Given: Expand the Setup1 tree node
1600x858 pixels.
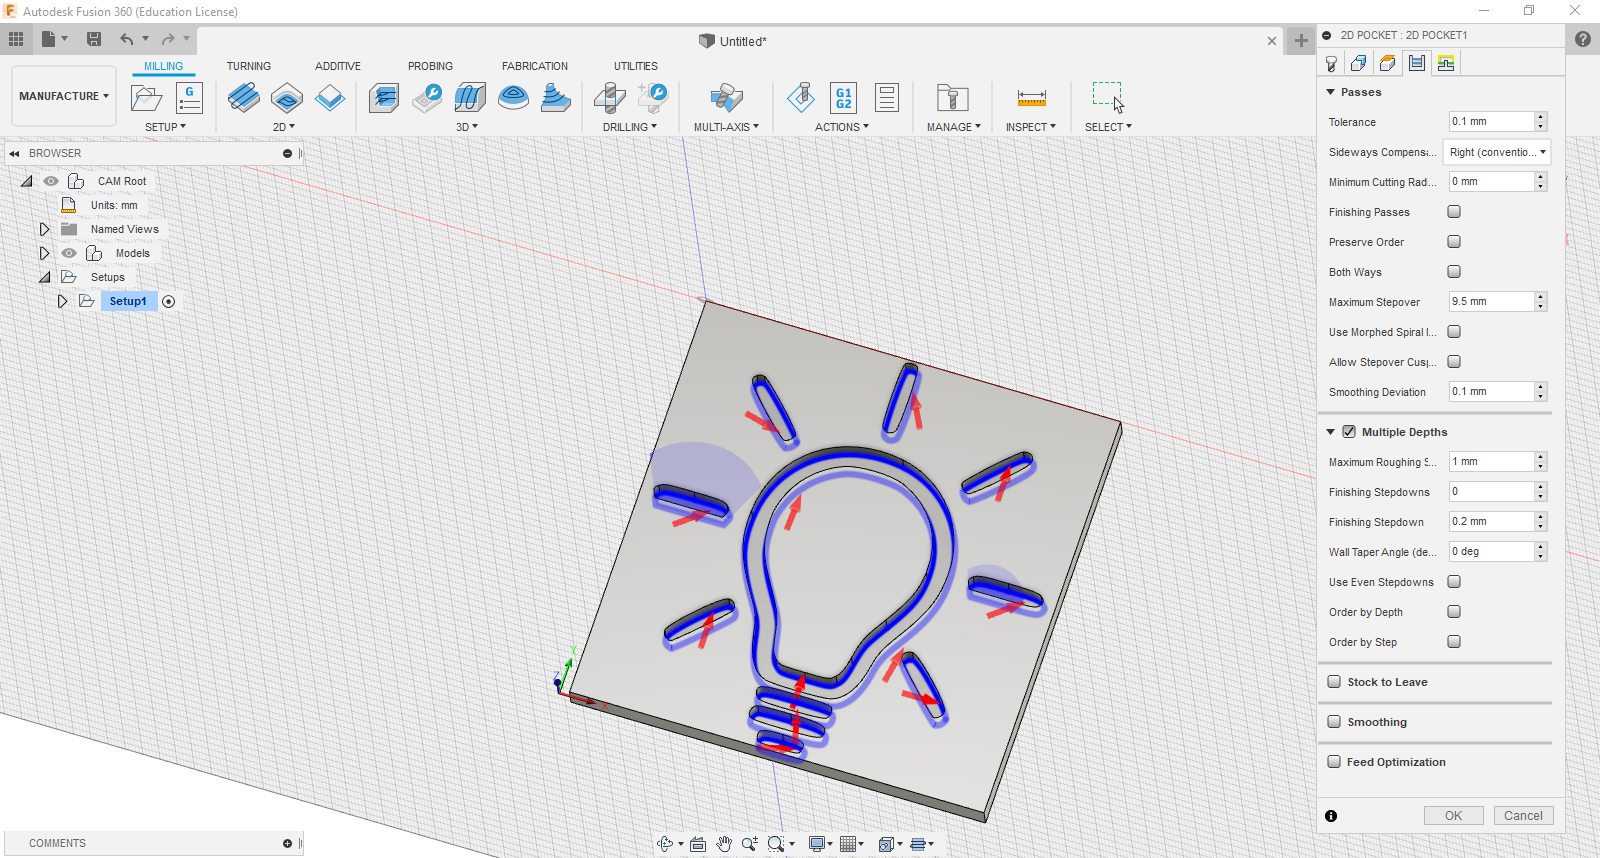Looking at the screenshot, I should pos(62,301).
